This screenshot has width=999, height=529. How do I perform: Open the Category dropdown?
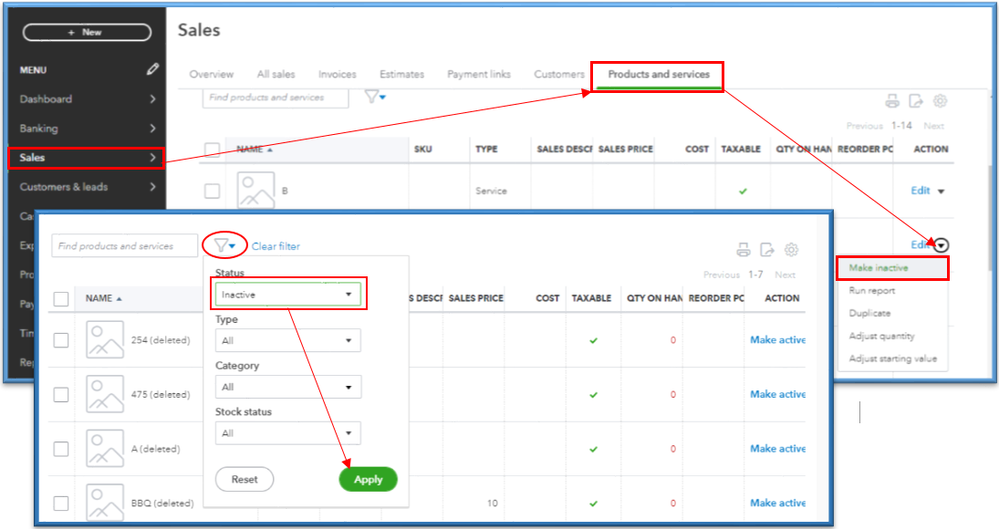(288, 387)
